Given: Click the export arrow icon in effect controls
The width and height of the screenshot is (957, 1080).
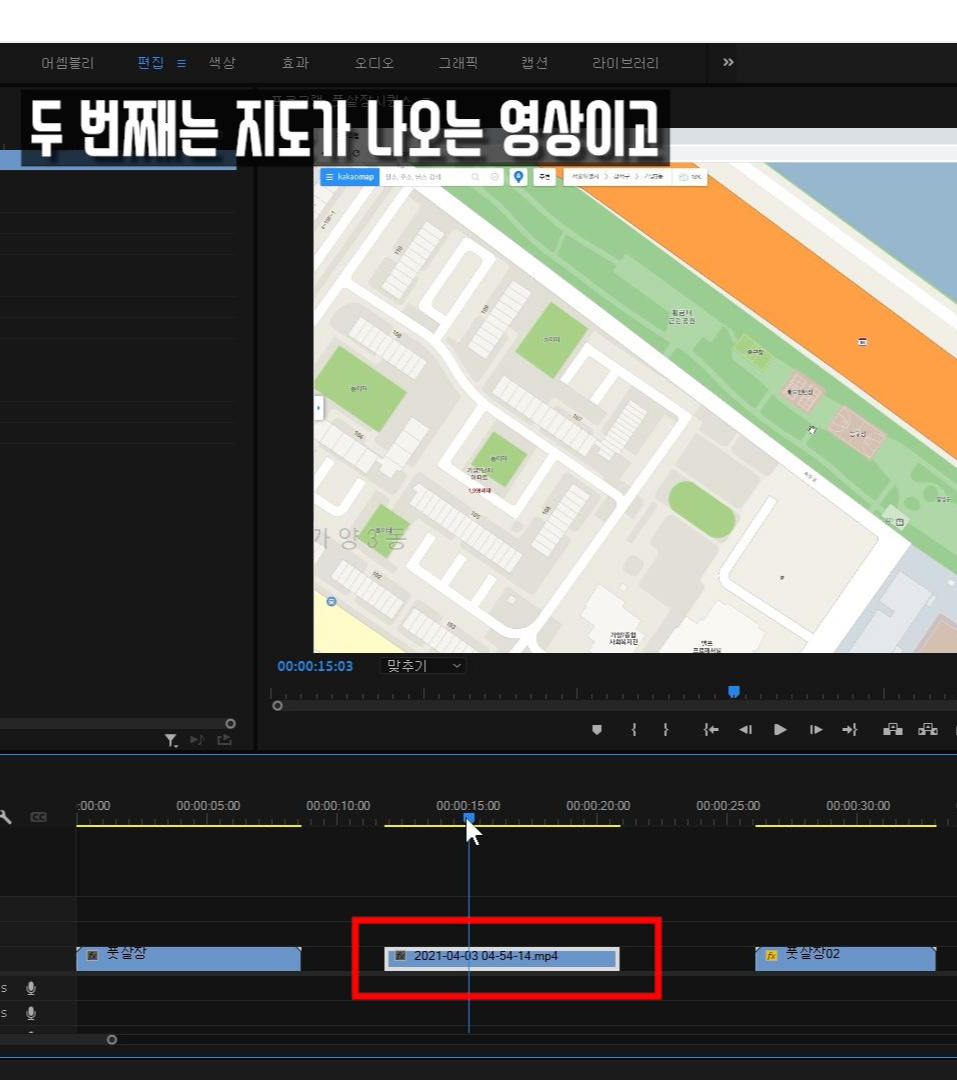Looking at the screenshot, I should coord(225,740).
